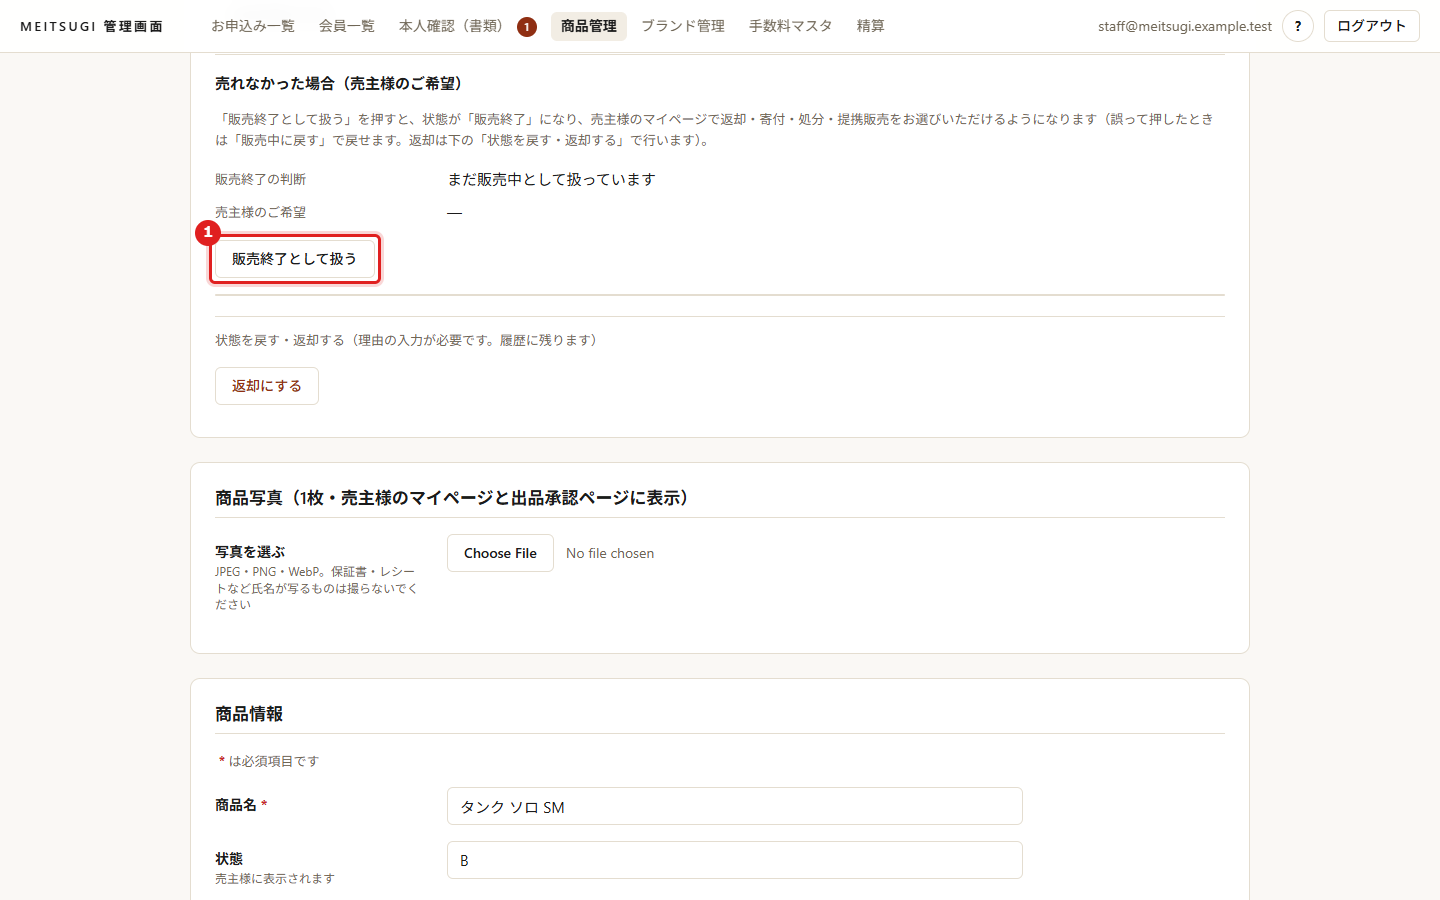Click the 返却にする button

(x=267, y=386)
